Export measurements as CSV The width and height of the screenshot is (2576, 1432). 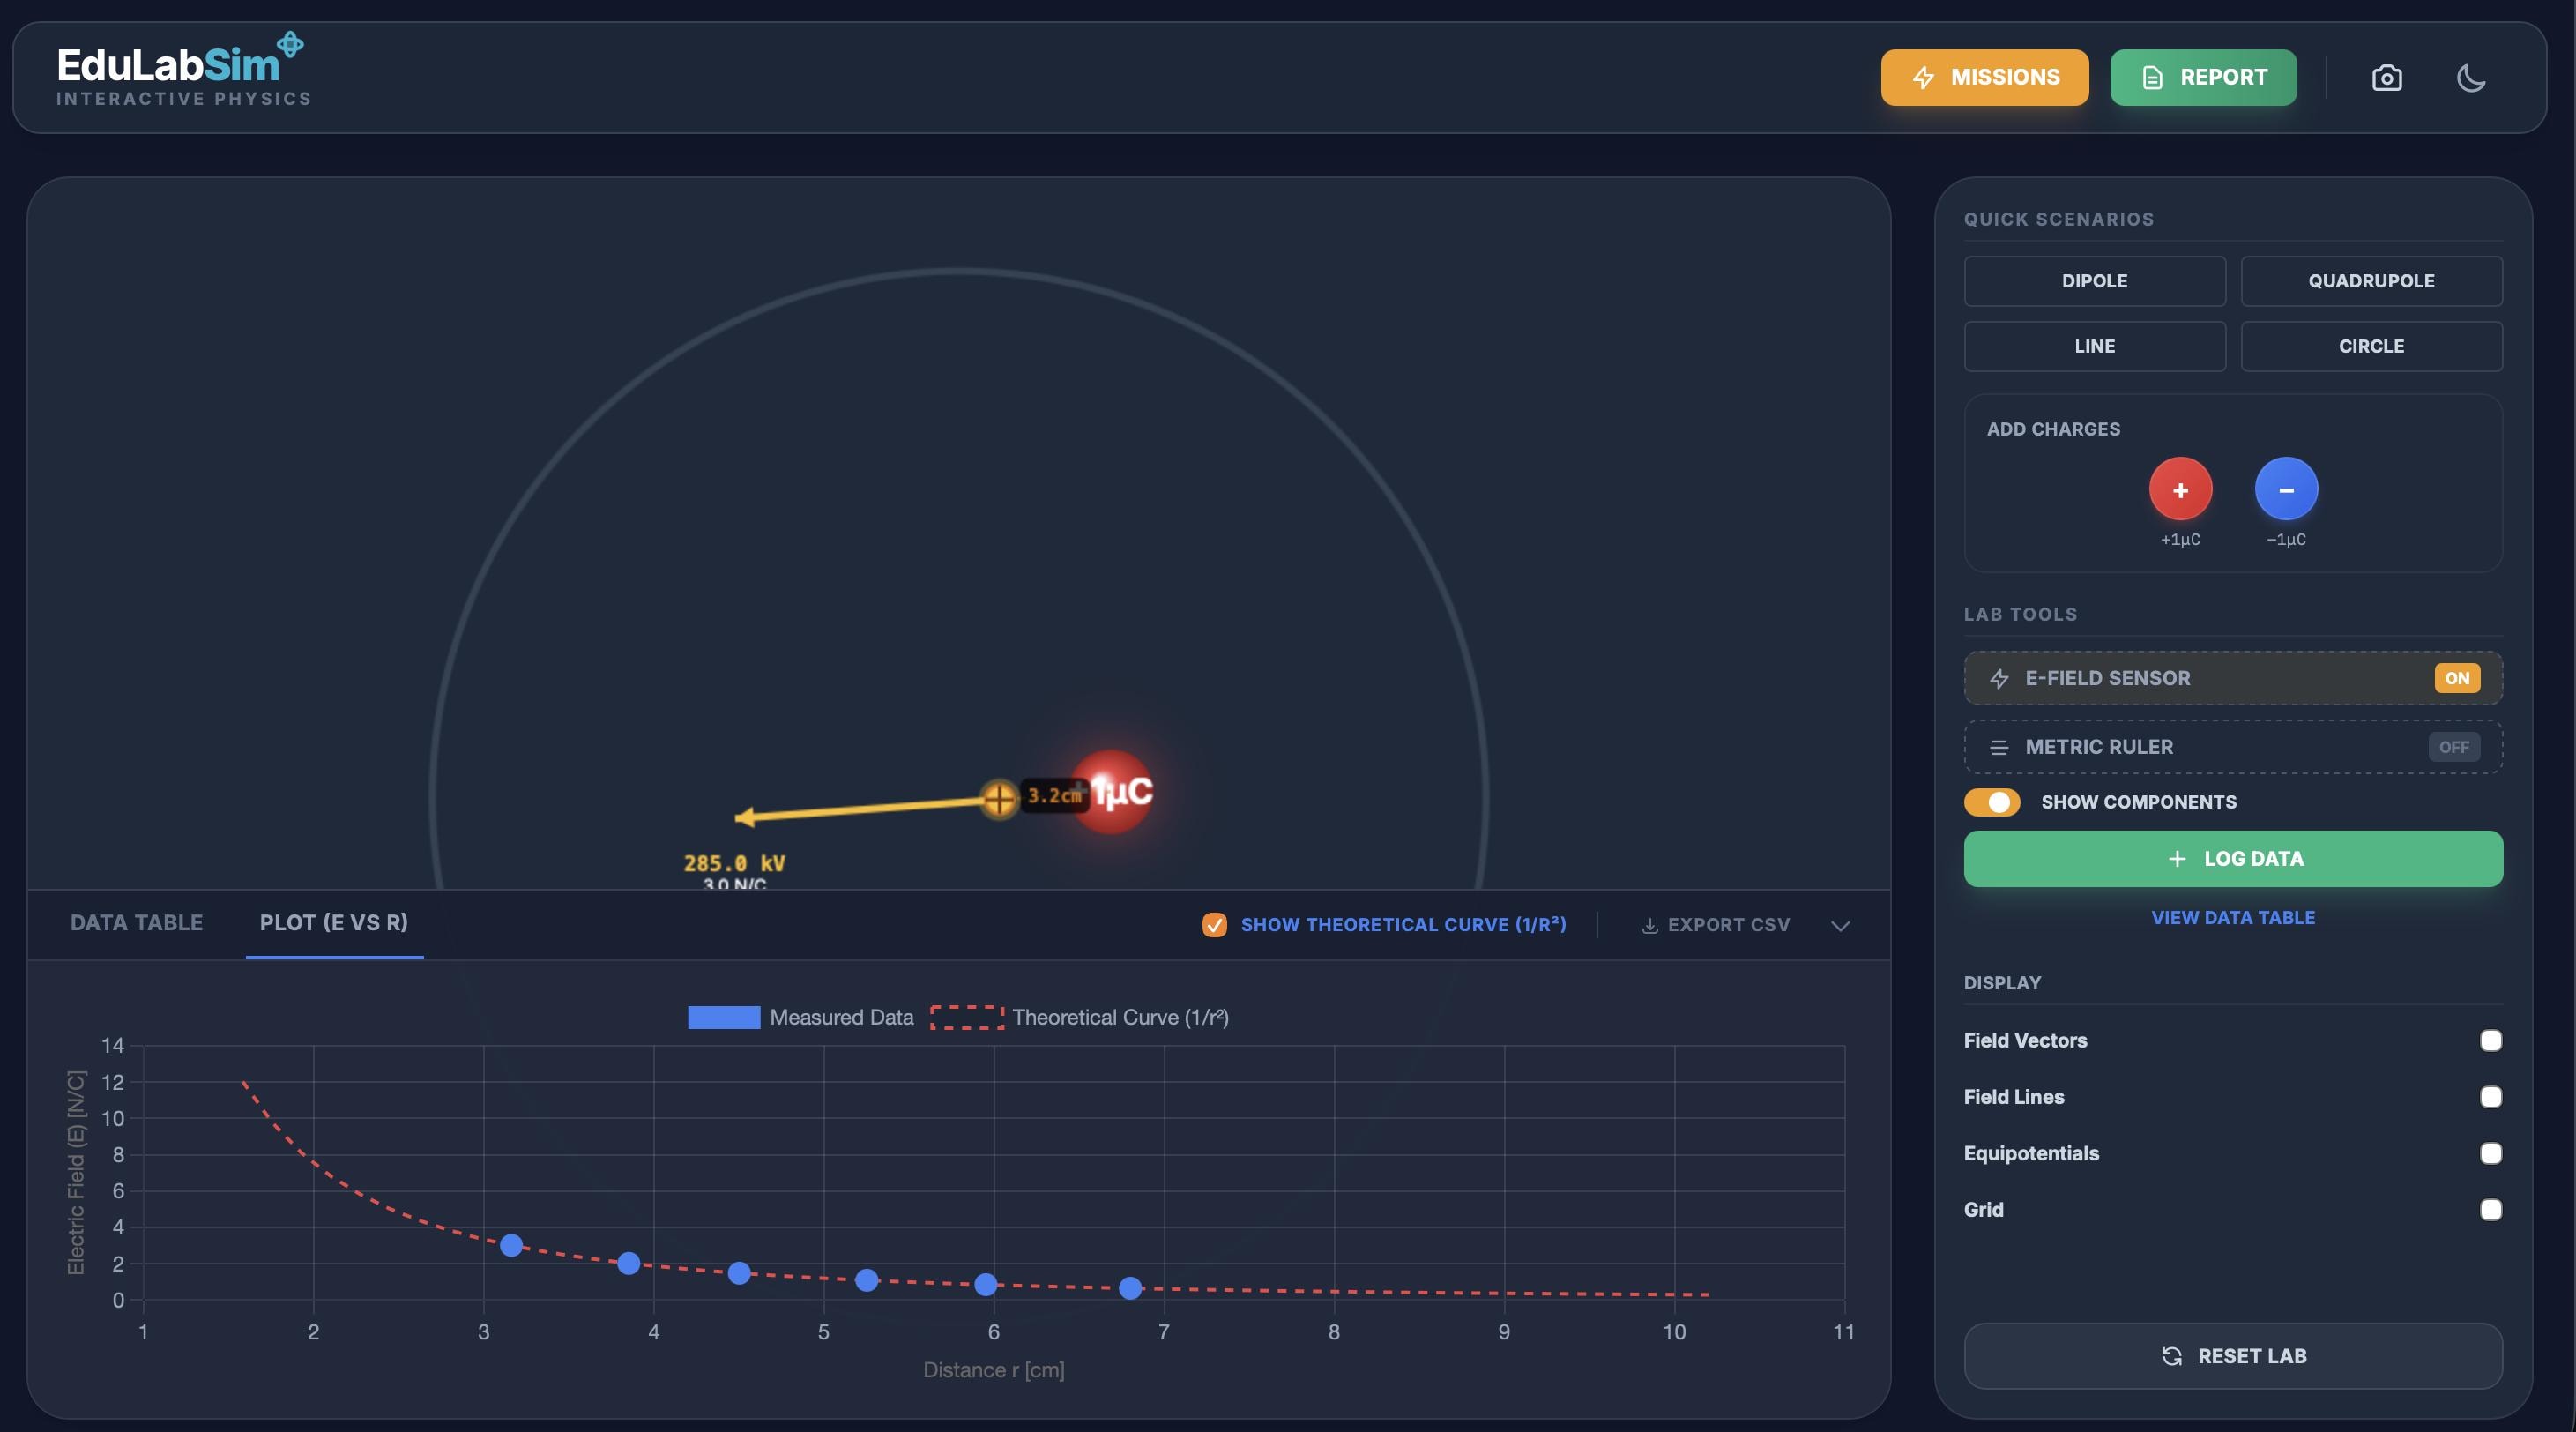point(1716,925)
